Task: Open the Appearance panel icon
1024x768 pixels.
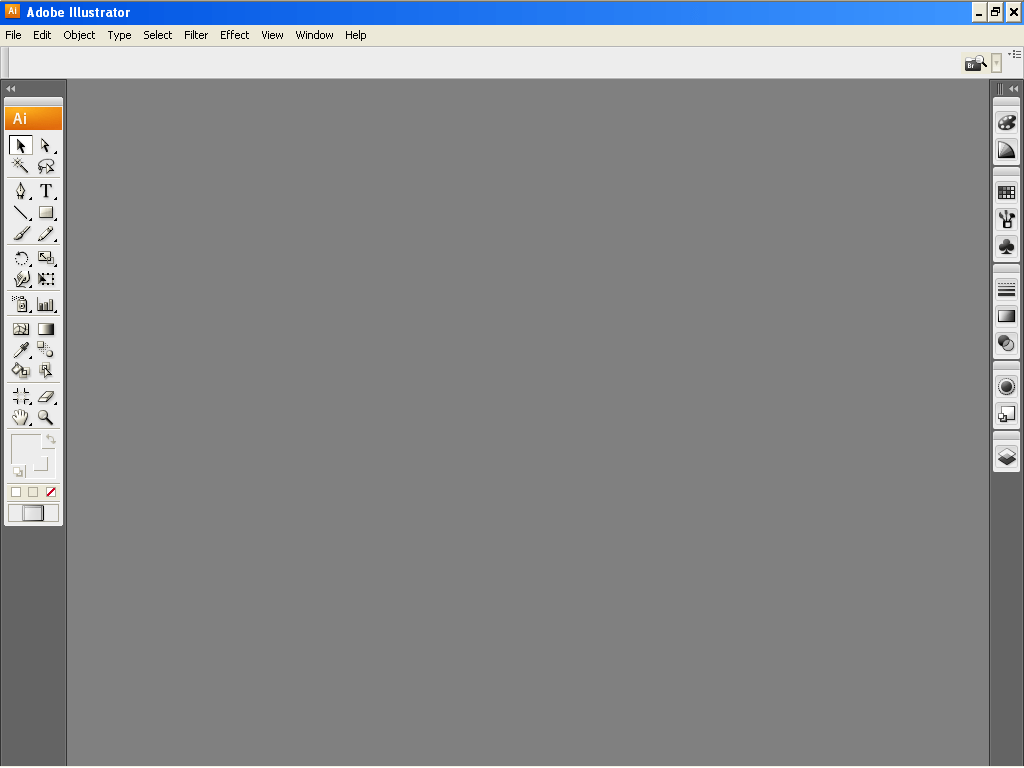Action: tap(1006, 387)
